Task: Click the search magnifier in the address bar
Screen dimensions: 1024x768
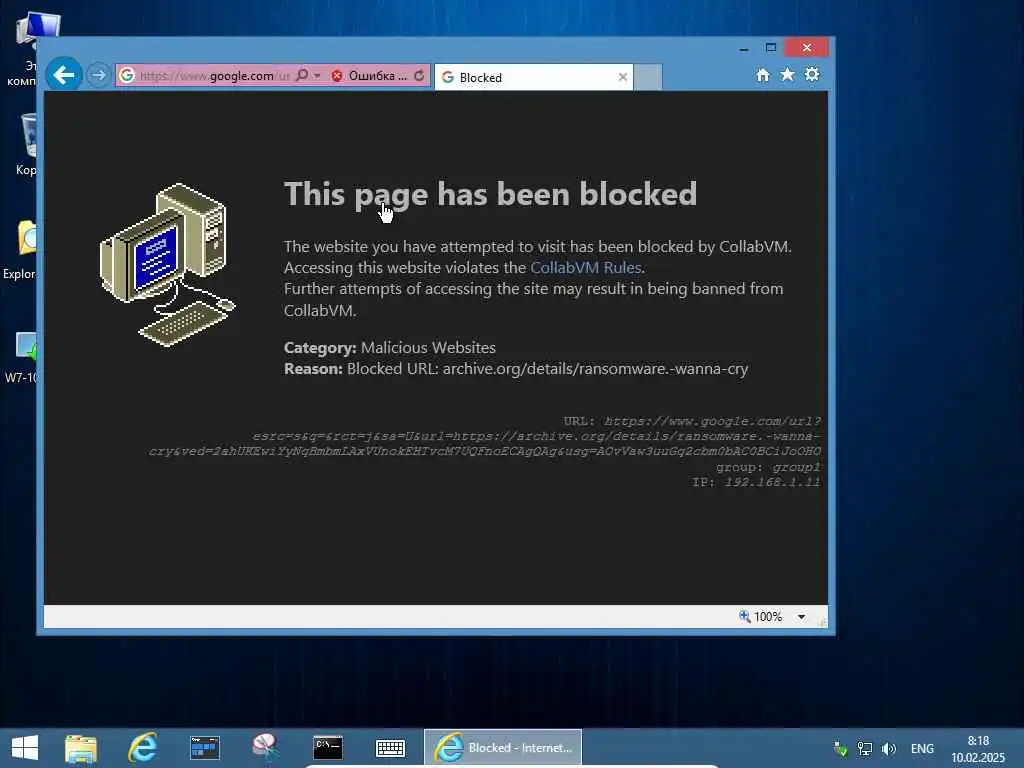Action: pos(302,76)
